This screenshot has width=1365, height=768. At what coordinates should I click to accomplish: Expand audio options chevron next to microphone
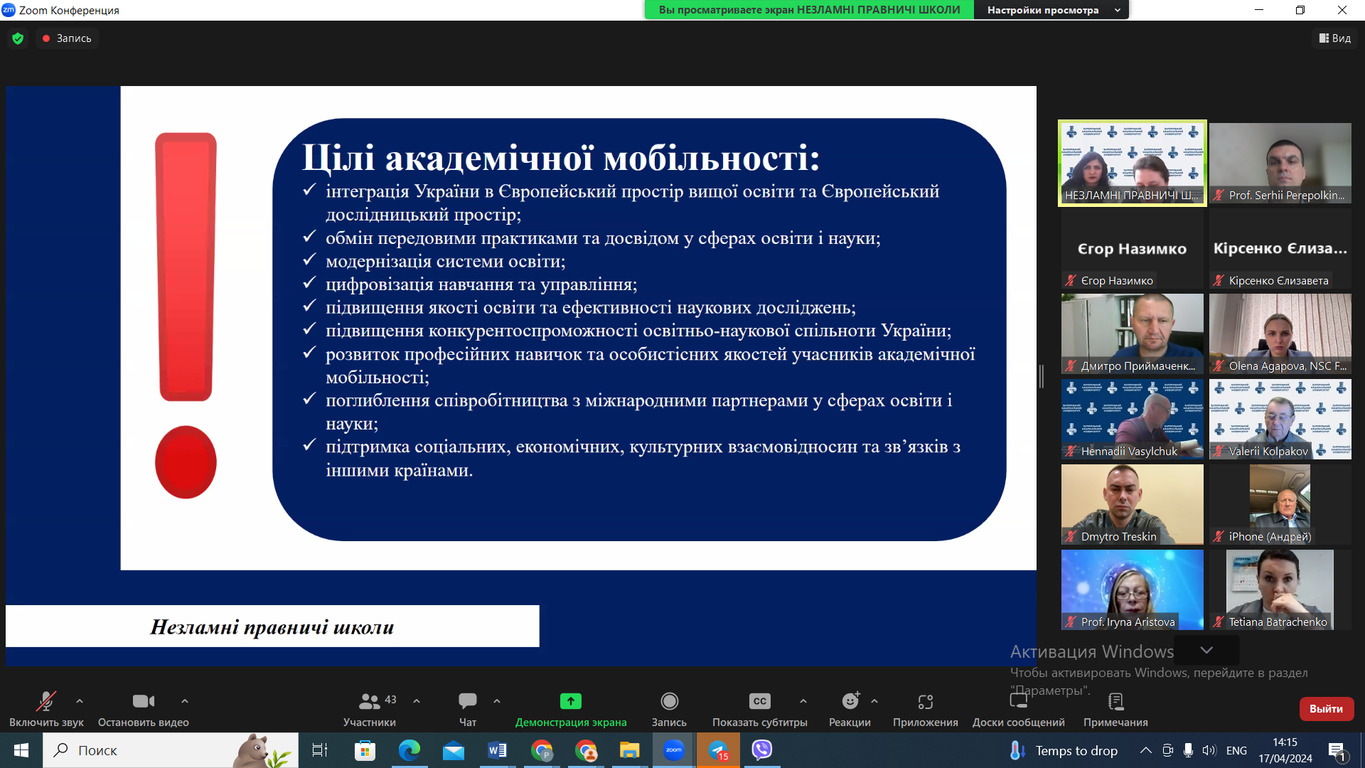(x=80, y=701)
